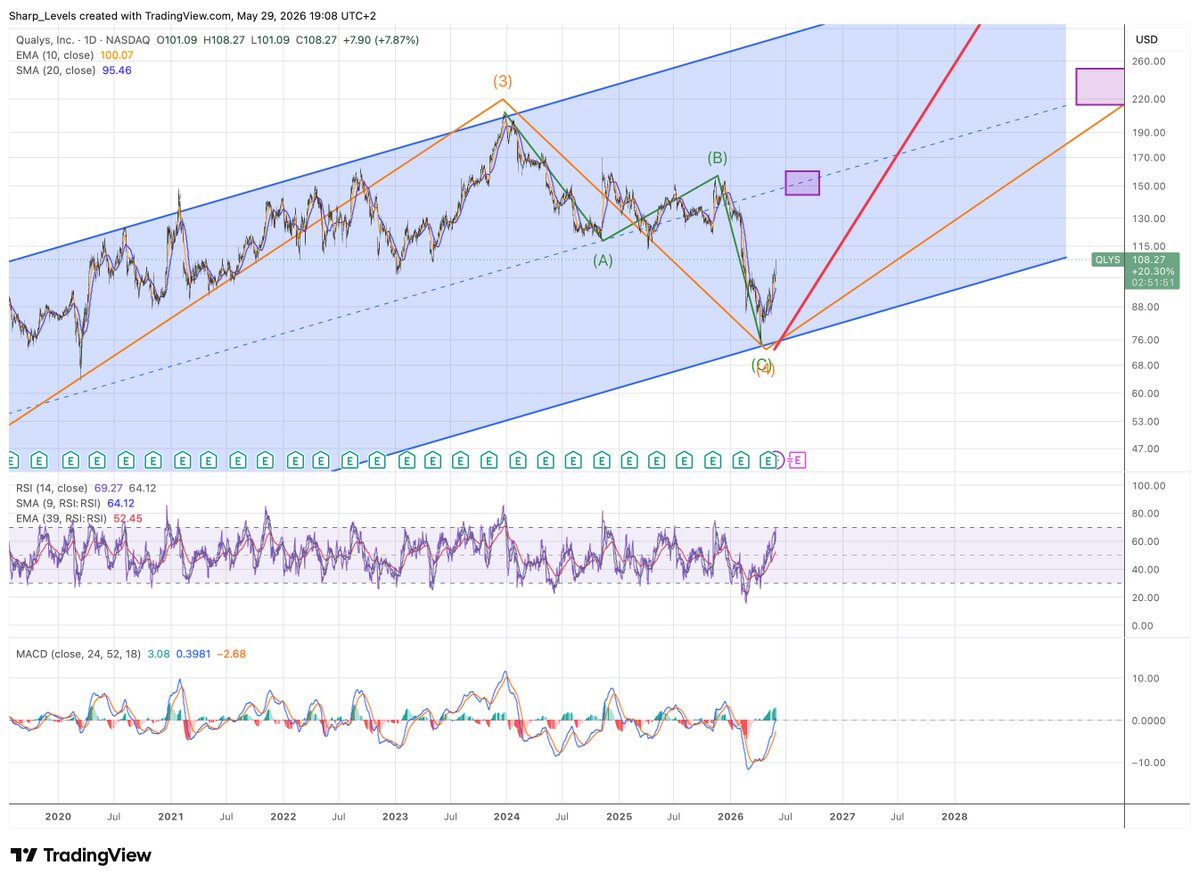Click the +7.90 (+7.87%) change value
Screen dimensions: 1199x882
click(x=381, y=40)
